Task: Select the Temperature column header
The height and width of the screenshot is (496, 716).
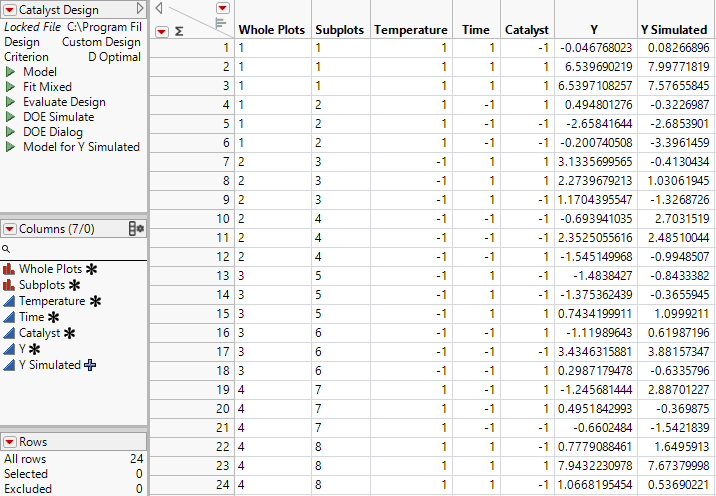Action: click(410, 30)
